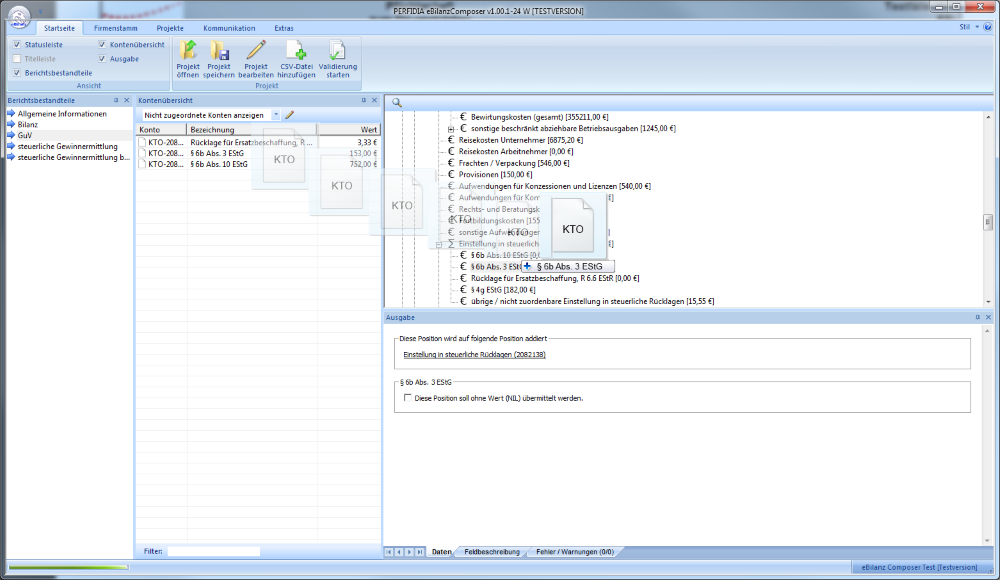Close the Berichtsbestandteile panel
Image resolution: width=1000 pixels, height=580 pixels.
pyautogui.click(x=126, y=100)
